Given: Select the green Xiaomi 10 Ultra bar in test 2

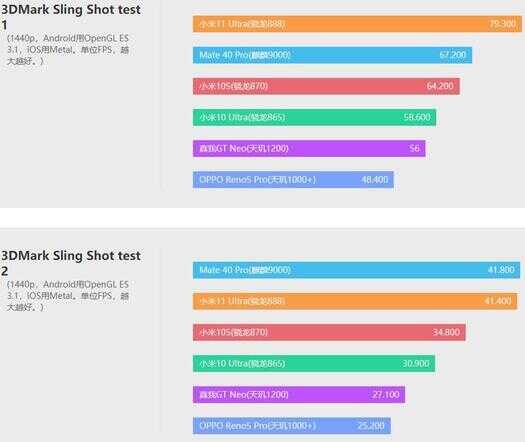Looking at the screenshot, I should point(314,363).
